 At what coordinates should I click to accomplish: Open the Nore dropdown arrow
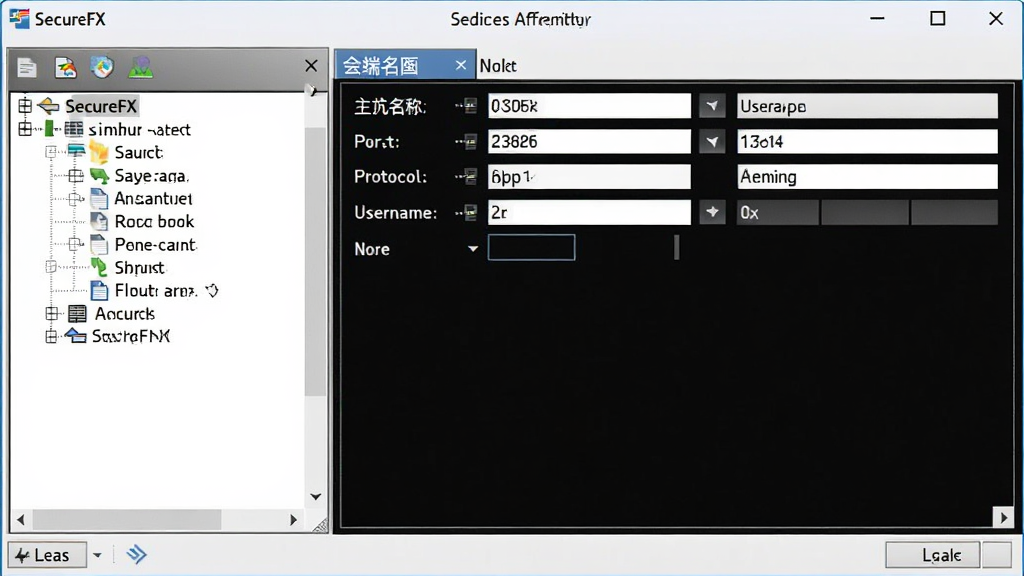click(x=473, y=249)
